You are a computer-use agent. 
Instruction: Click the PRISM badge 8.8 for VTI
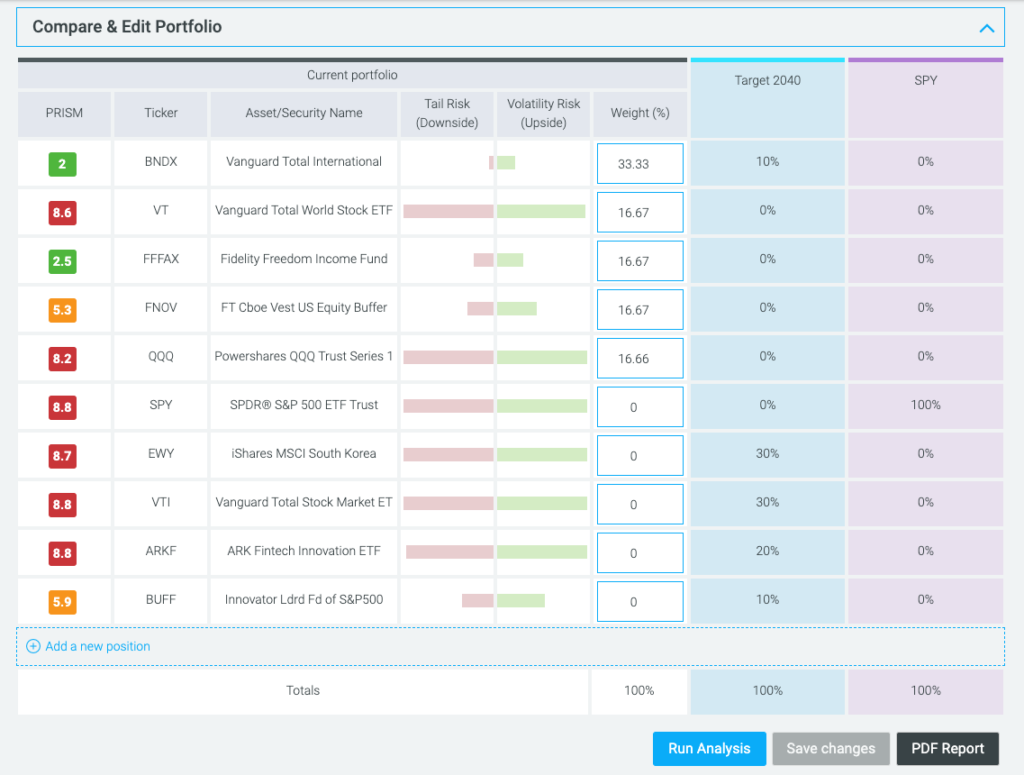click(x=63, y=505)
